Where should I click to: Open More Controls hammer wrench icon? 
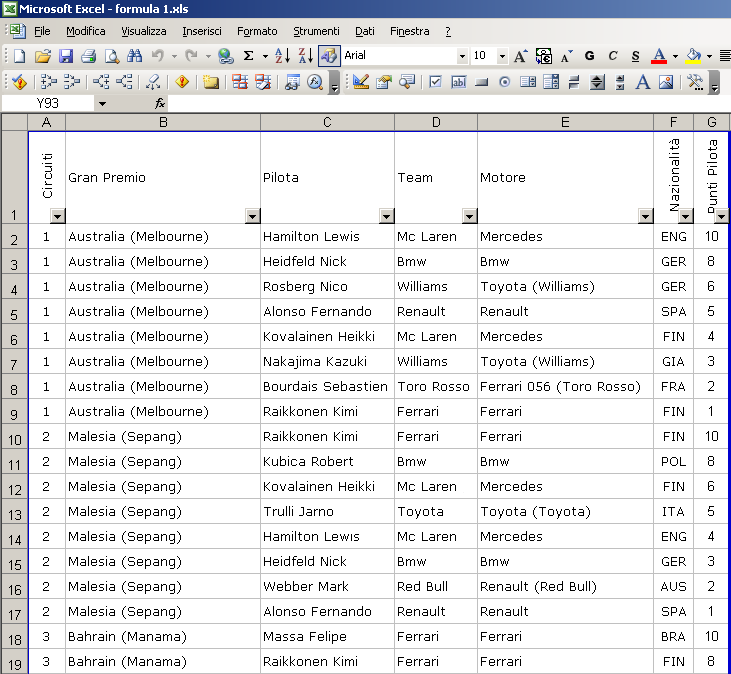[x=695, y=83]
